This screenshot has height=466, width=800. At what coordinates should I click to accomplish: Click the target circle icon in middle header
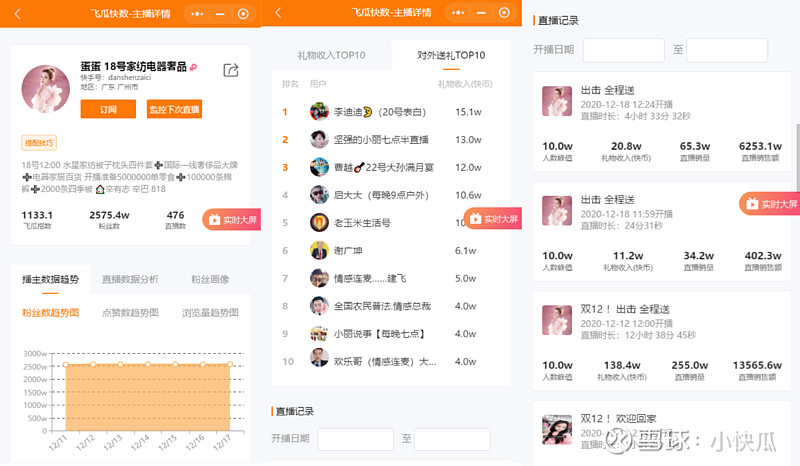click(504, 13)
